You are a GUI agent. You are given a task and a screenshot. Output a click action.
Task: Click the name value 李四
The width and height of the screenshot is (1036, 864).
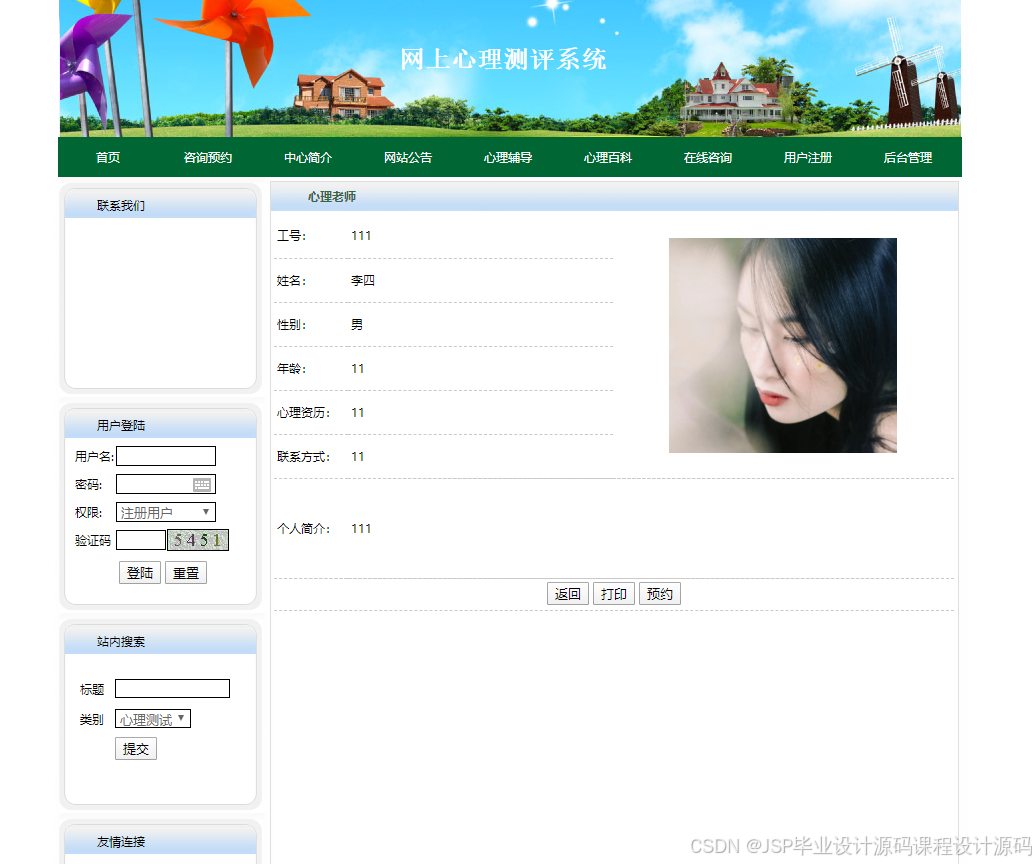(x=363, y=280)
